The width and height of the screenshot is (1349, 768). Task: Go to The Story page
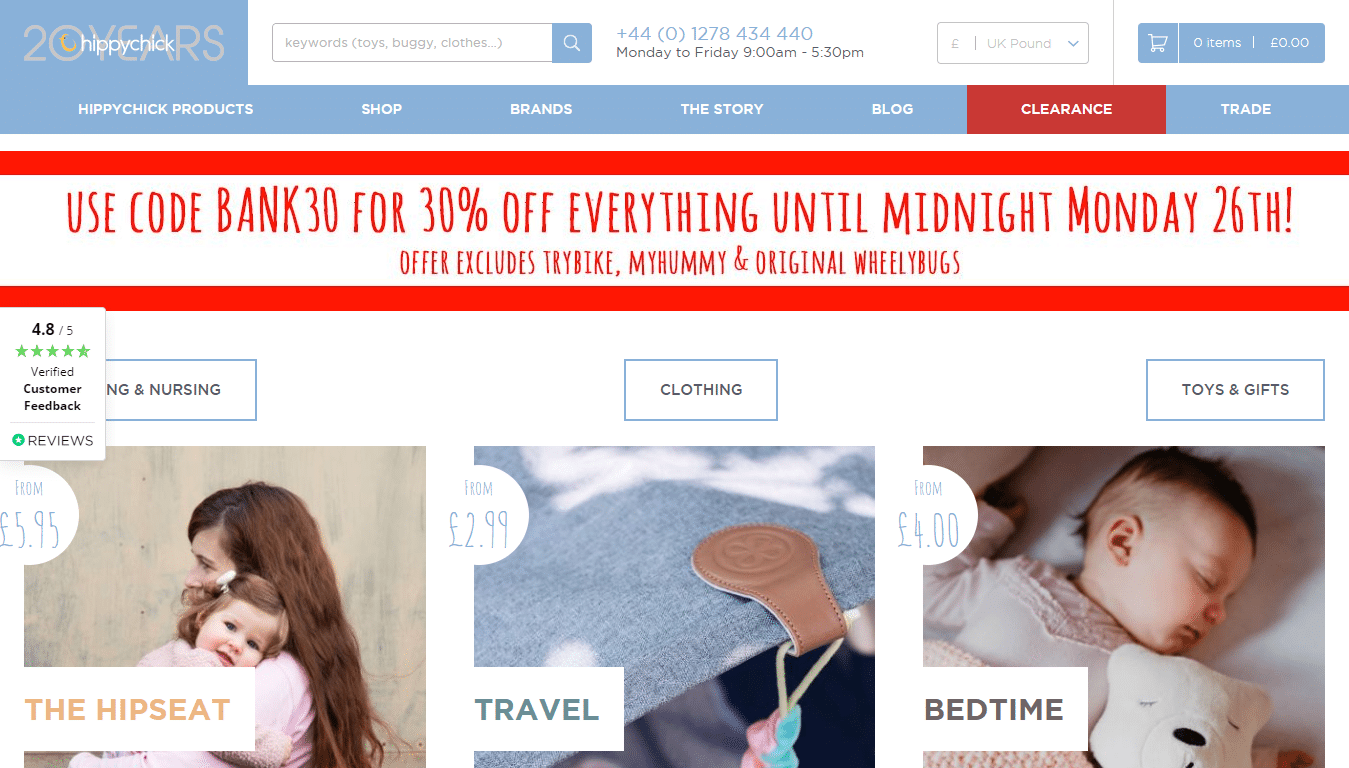(722, 109)
